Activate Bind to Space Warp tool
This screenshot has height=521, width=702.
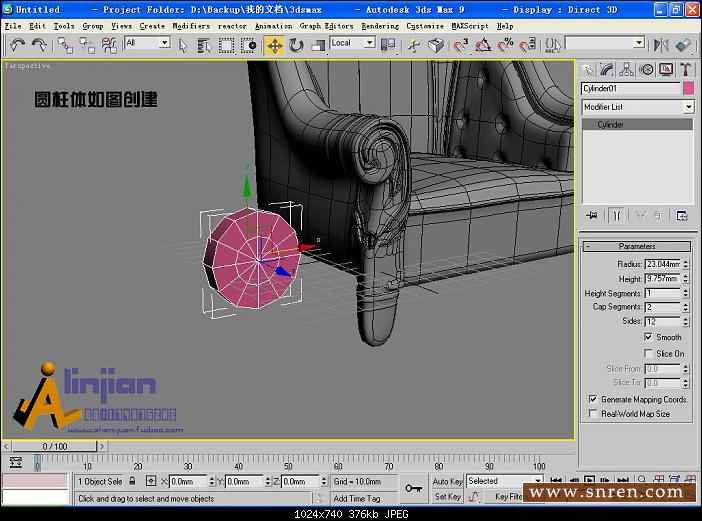pyautogui.click(x=109, y=45)
